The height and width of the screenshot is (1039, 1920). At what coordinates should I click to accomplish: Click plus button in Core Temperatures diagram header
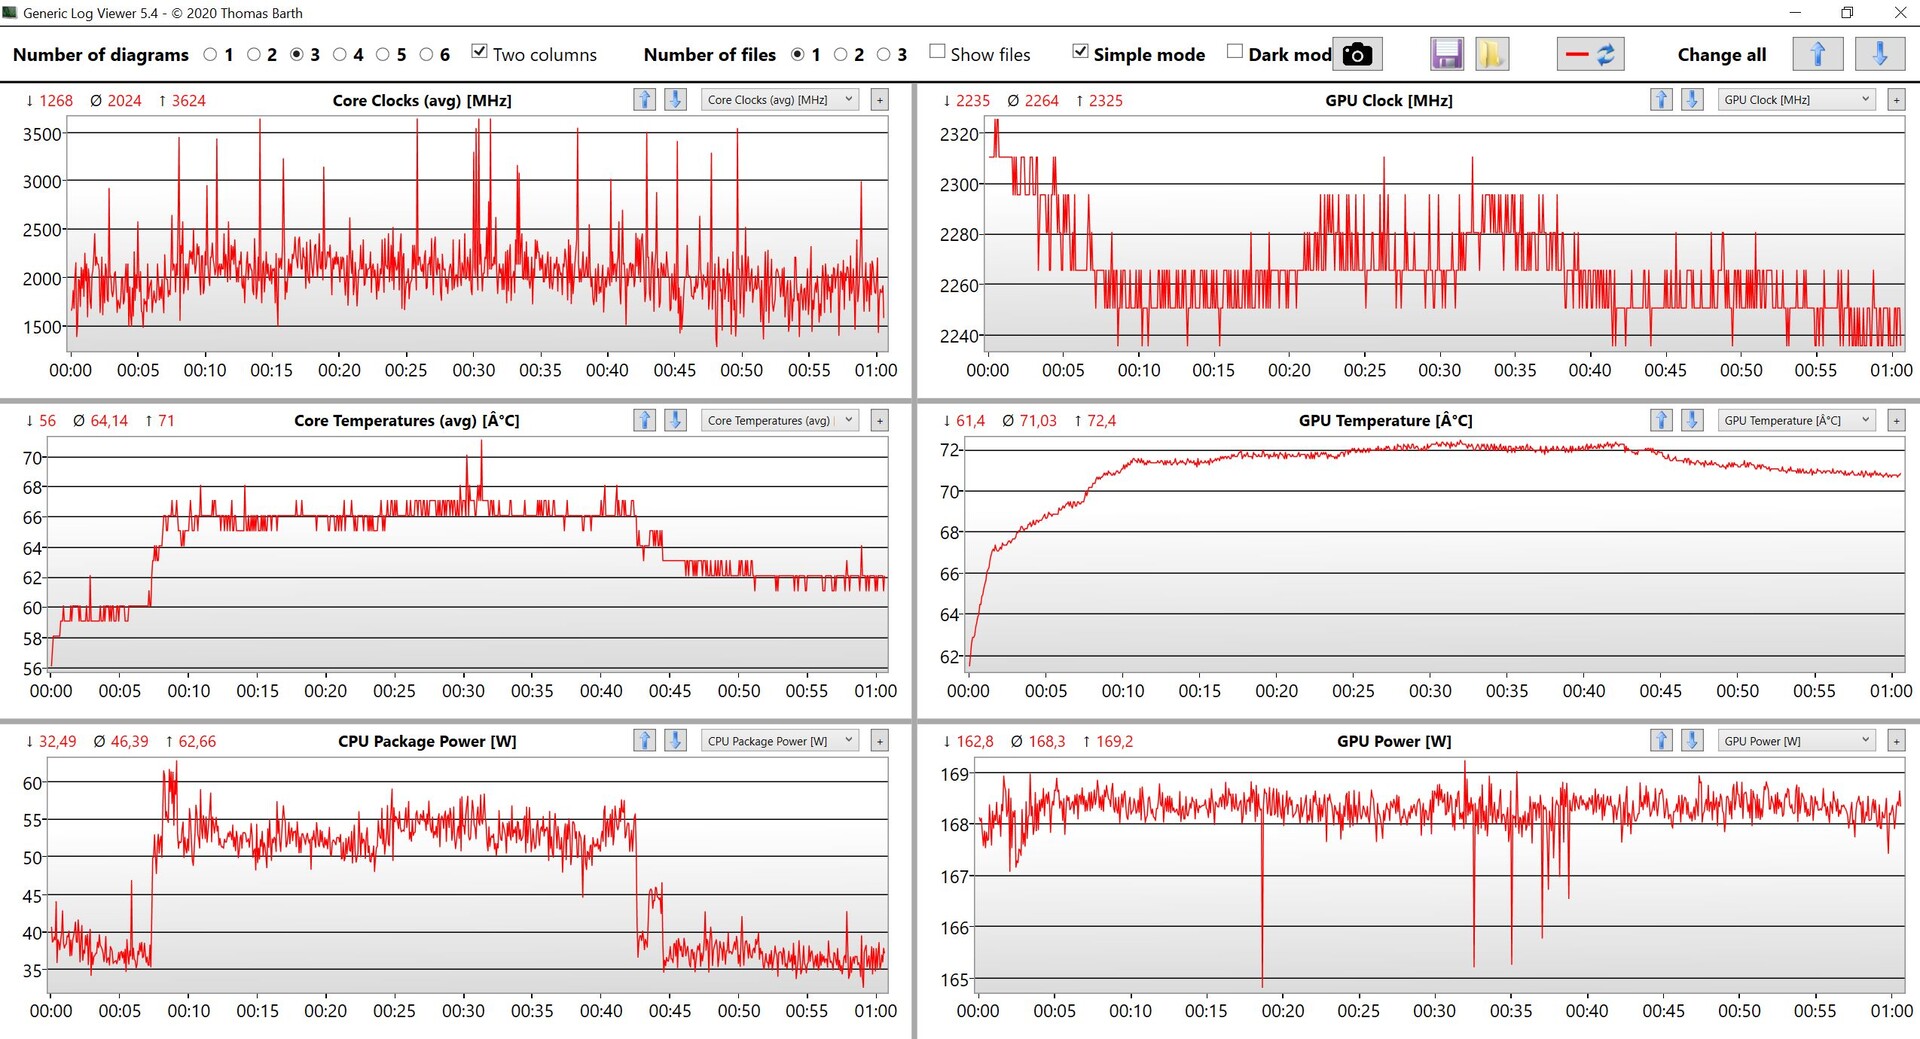click(880, 420)
